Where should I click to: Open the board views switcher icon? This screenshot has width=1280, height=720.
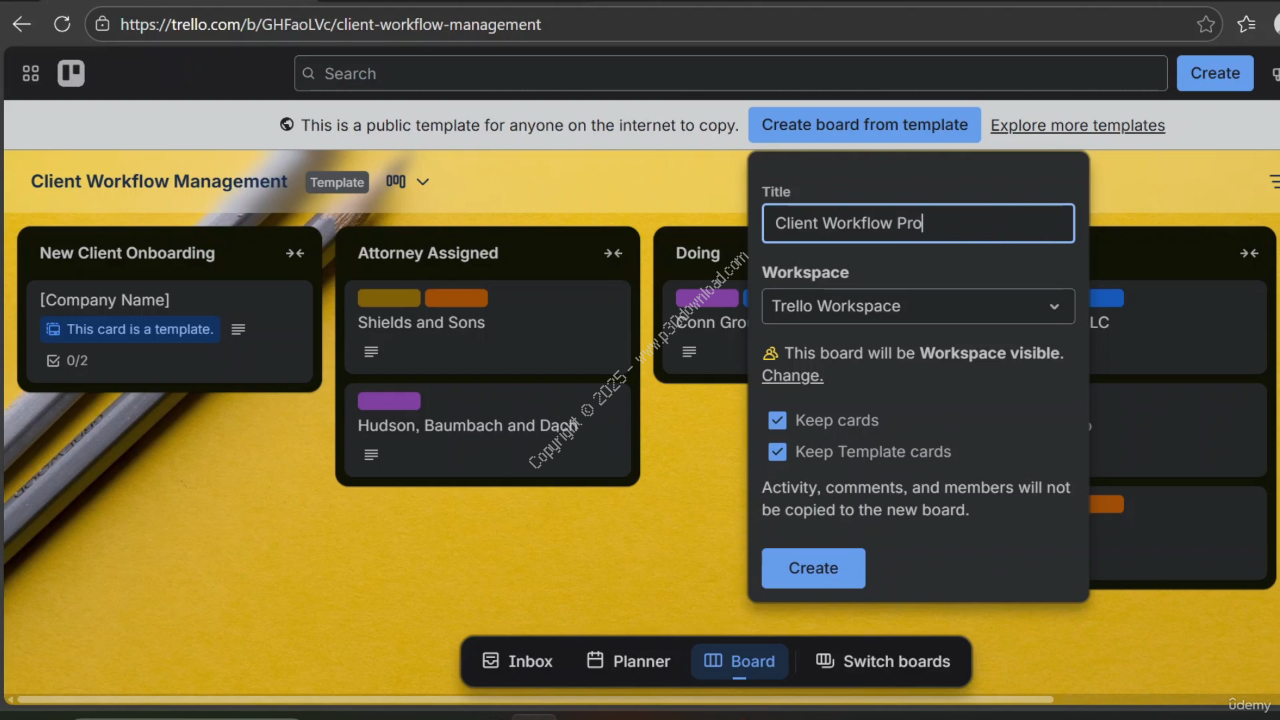click(396, 181)
